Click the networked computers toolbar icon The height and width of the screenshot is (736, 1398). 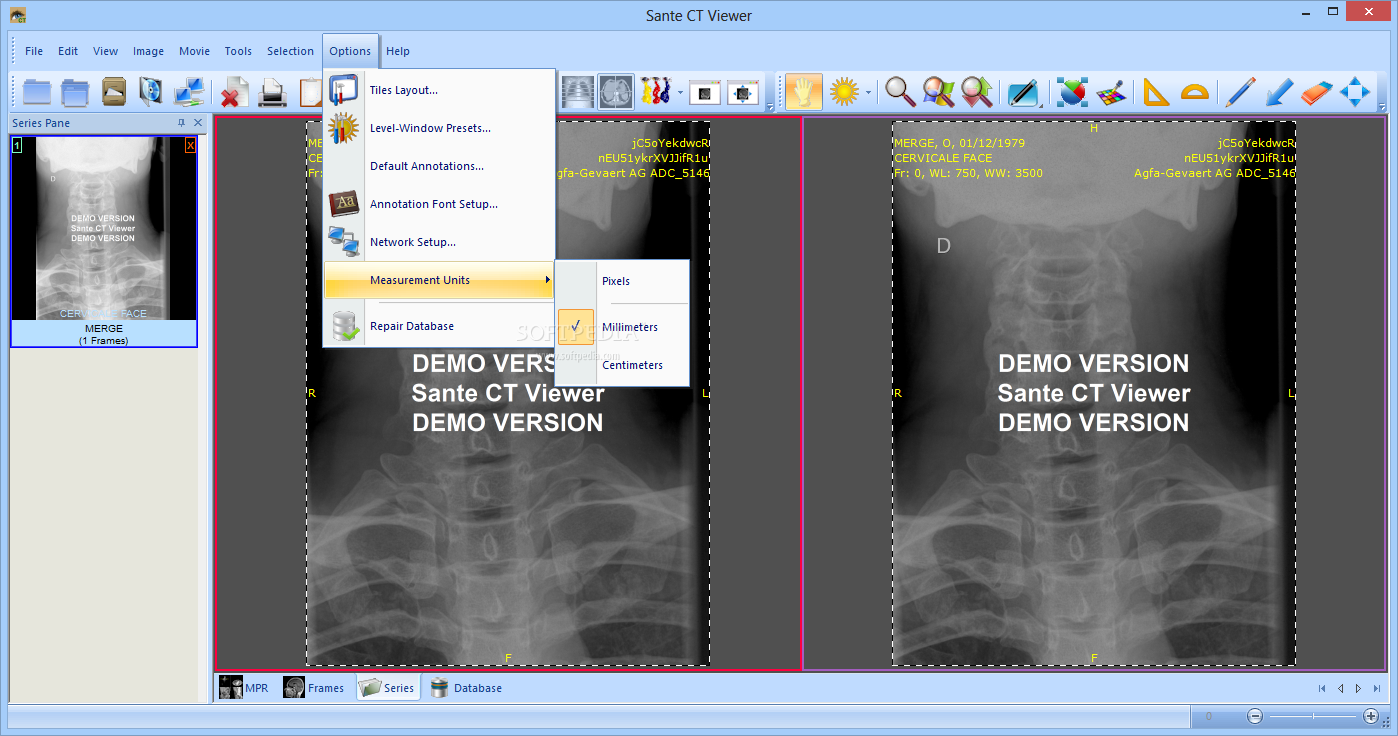[189, 92]
